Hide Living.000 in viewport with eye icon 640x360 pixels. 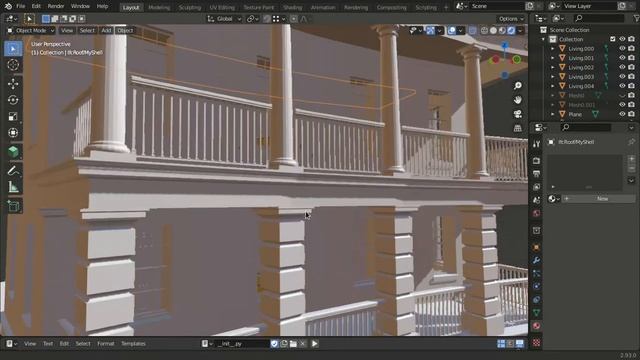tap(622, 49)
